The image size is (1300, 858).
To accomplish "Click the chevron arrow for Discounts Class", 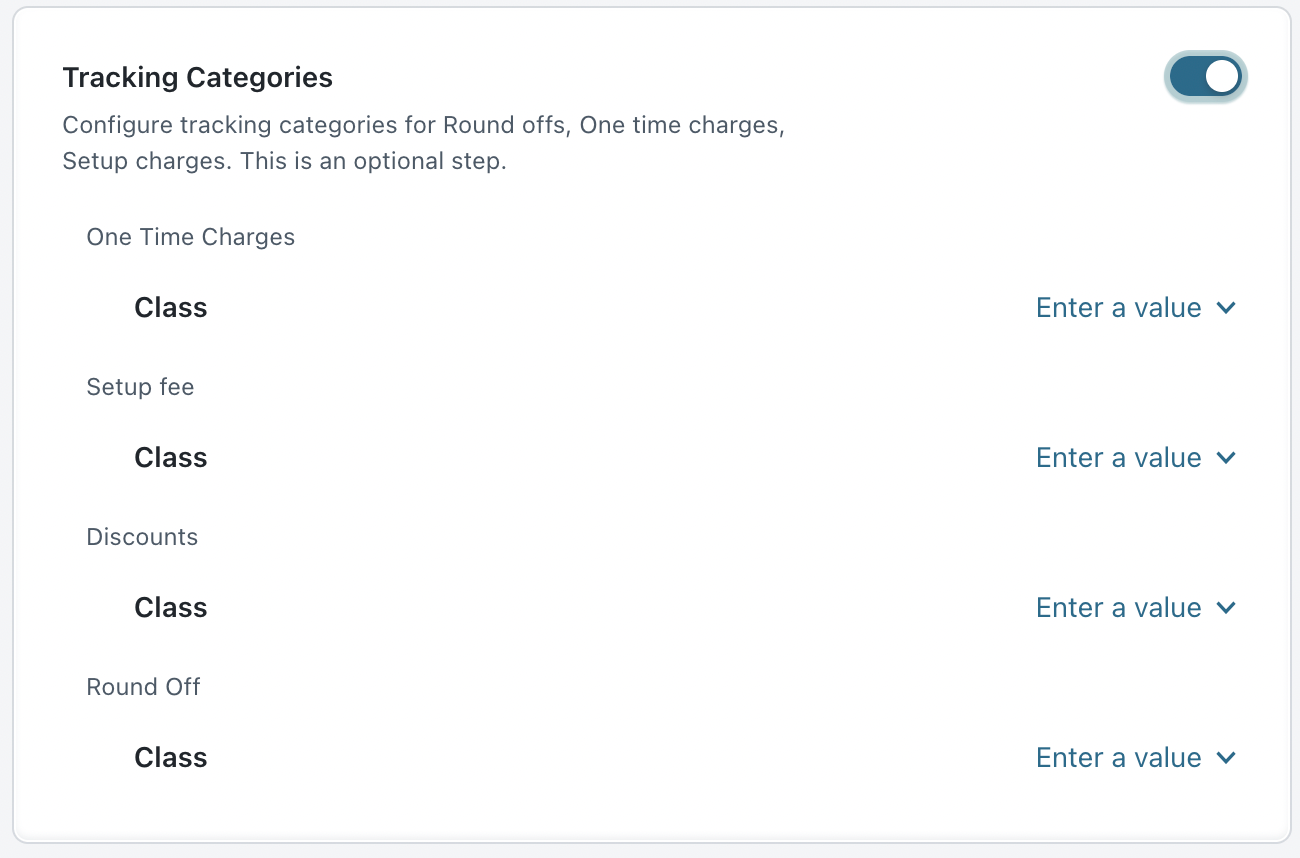I will point(1227,608).
